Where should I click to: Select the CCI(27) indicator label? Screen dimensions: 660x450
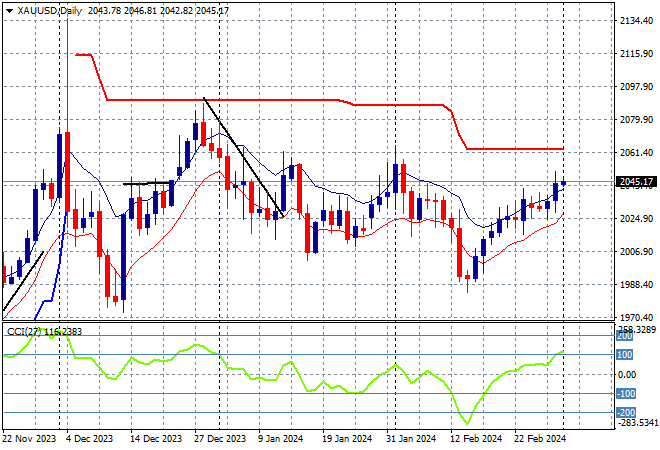point(24,332)
